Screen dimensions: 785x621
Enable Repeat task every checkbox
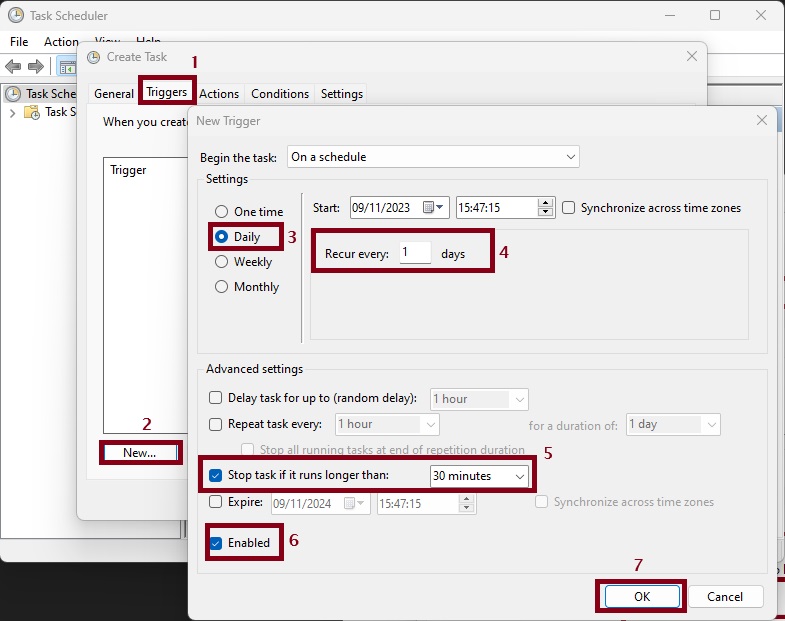215,424
